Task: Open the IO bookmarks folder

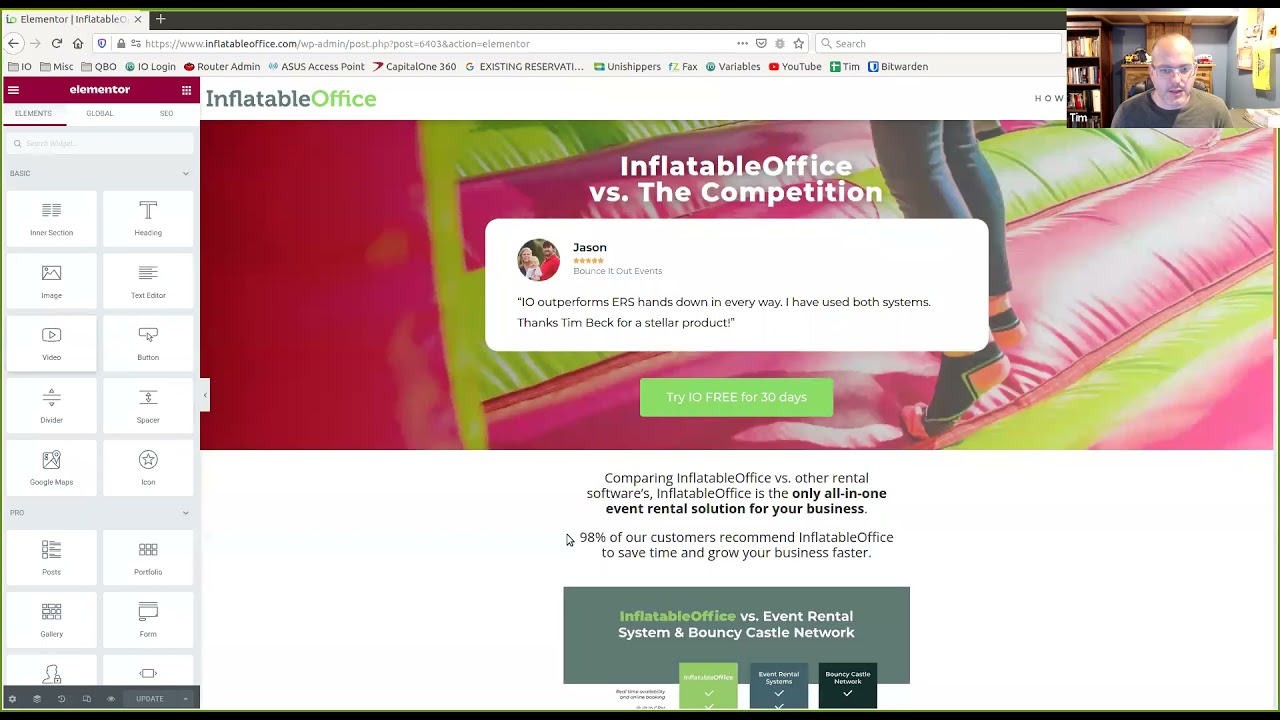Action: click(19, 67)
